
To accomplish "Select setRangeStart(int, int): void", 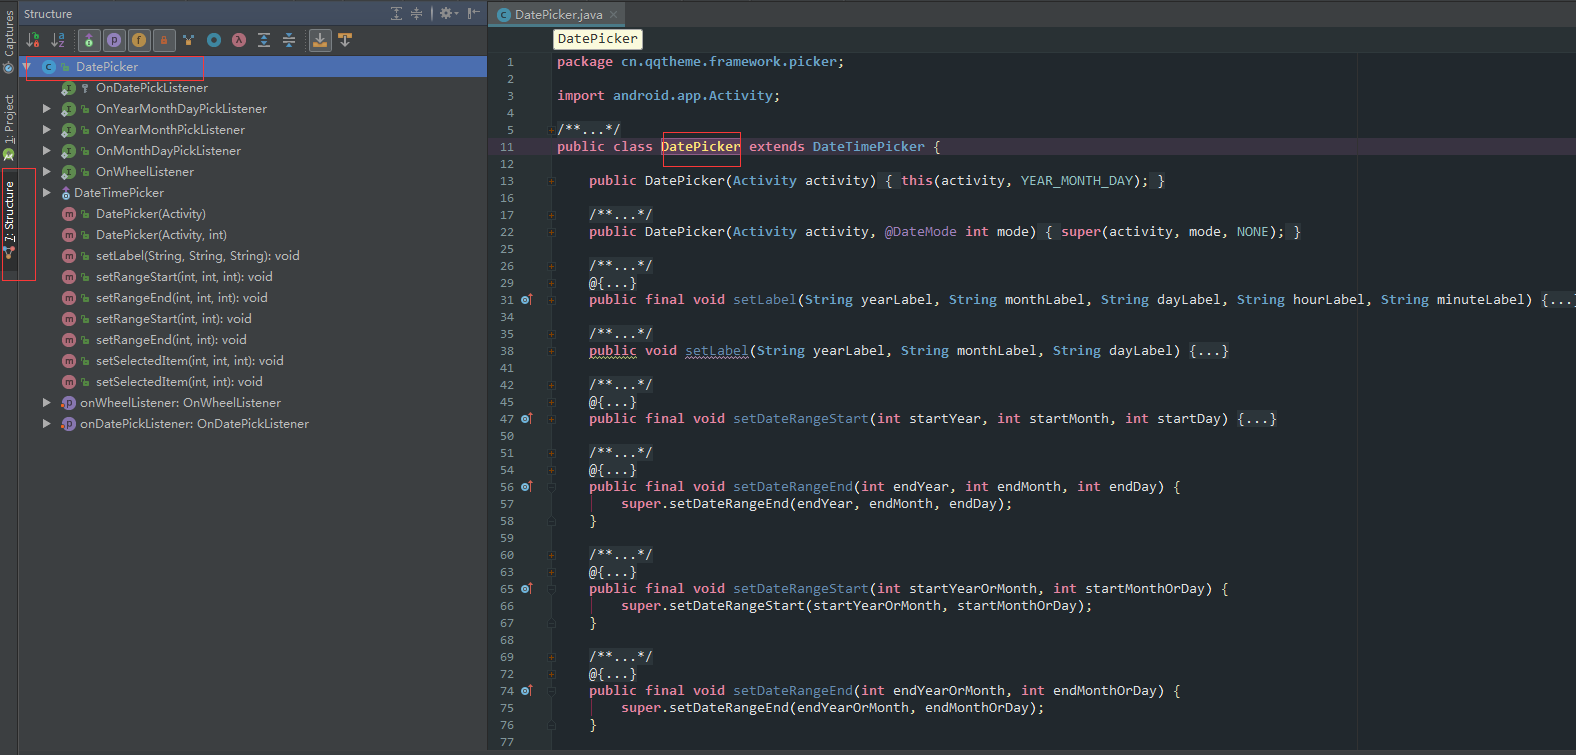I will (x=174, y=319).
